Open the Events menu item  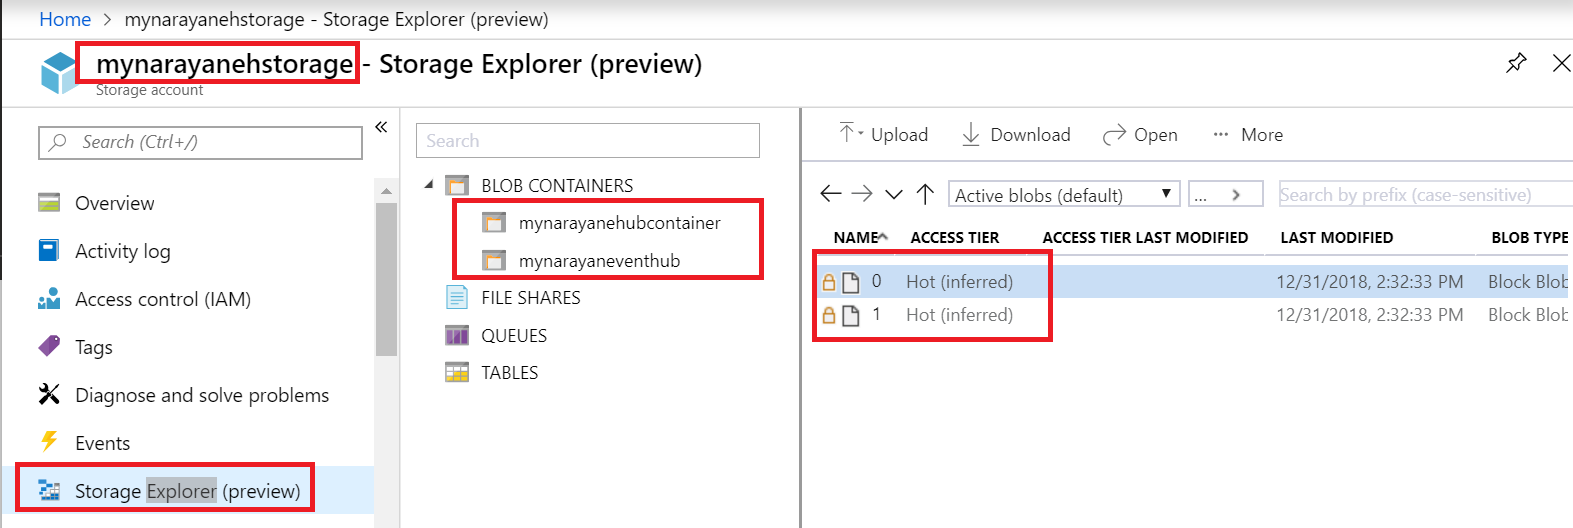(x=103, y=443)
